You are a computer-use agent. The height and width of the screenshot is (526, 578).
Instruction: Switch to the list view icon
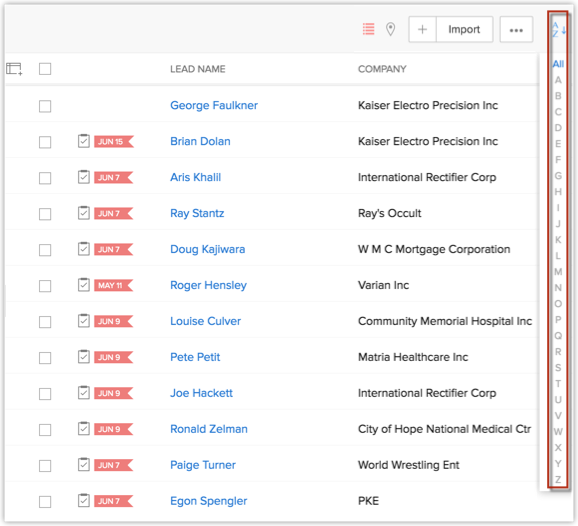tap(368, 29)
